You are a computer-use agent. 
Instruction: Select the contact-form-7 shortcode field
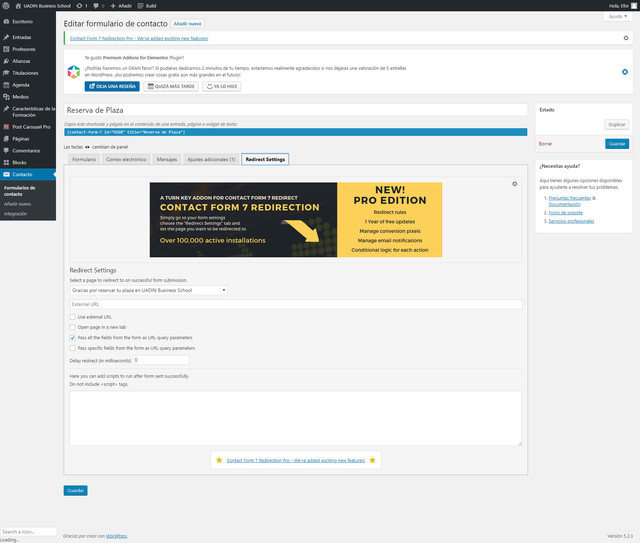pyautogui.click(x=296, y=132)
